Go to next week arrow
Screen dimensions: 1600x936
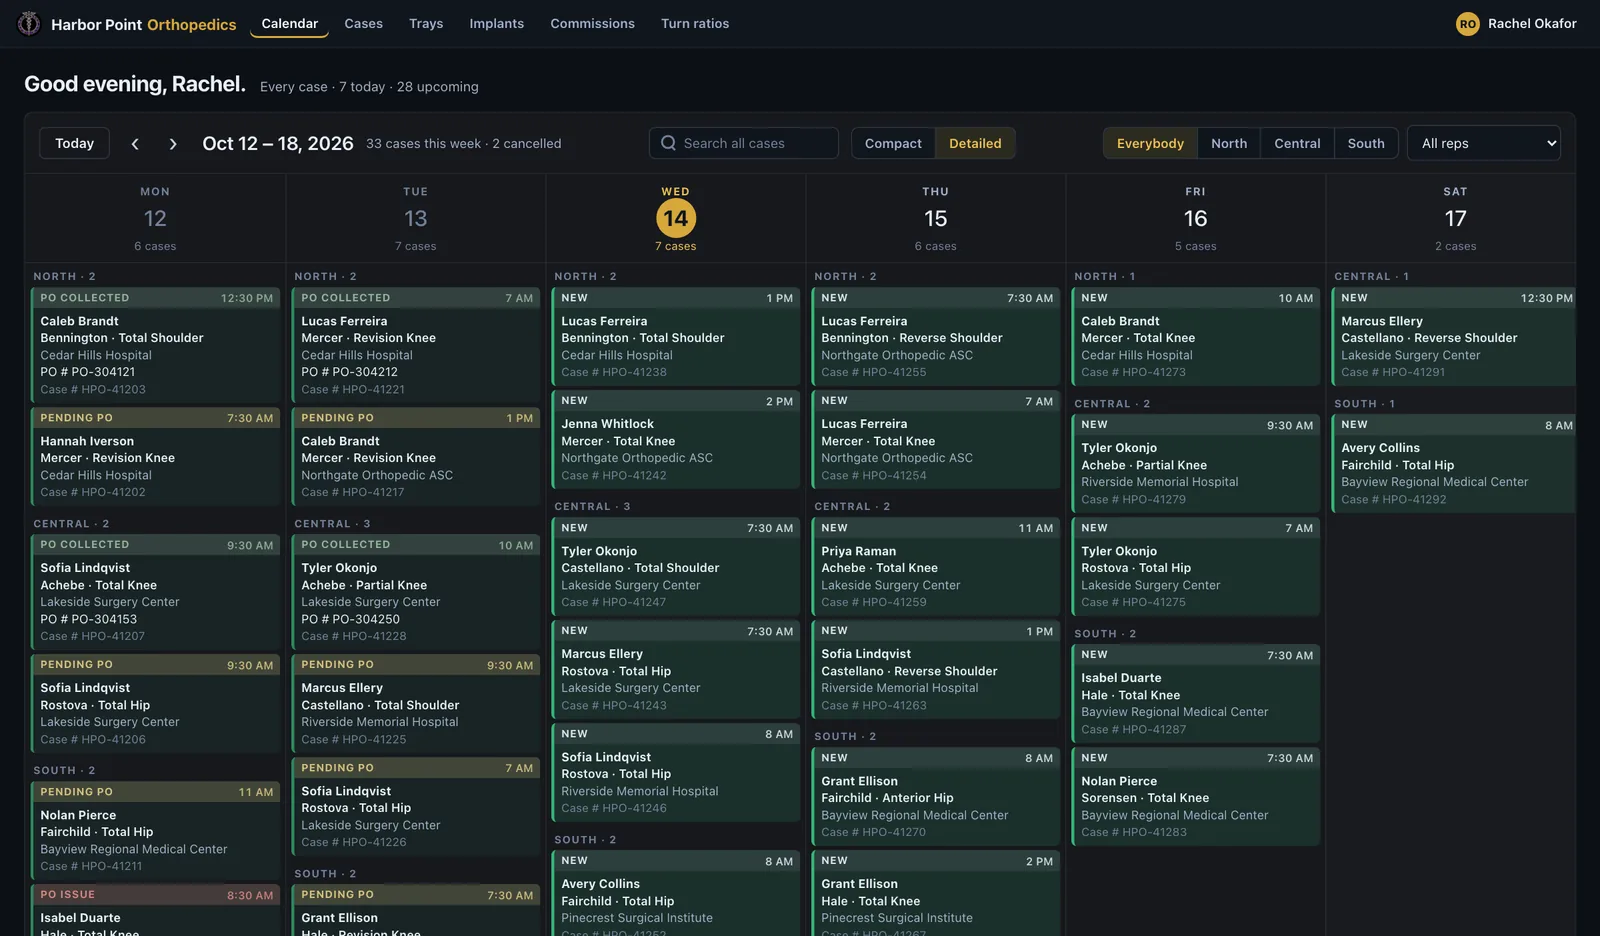point(173,144)
